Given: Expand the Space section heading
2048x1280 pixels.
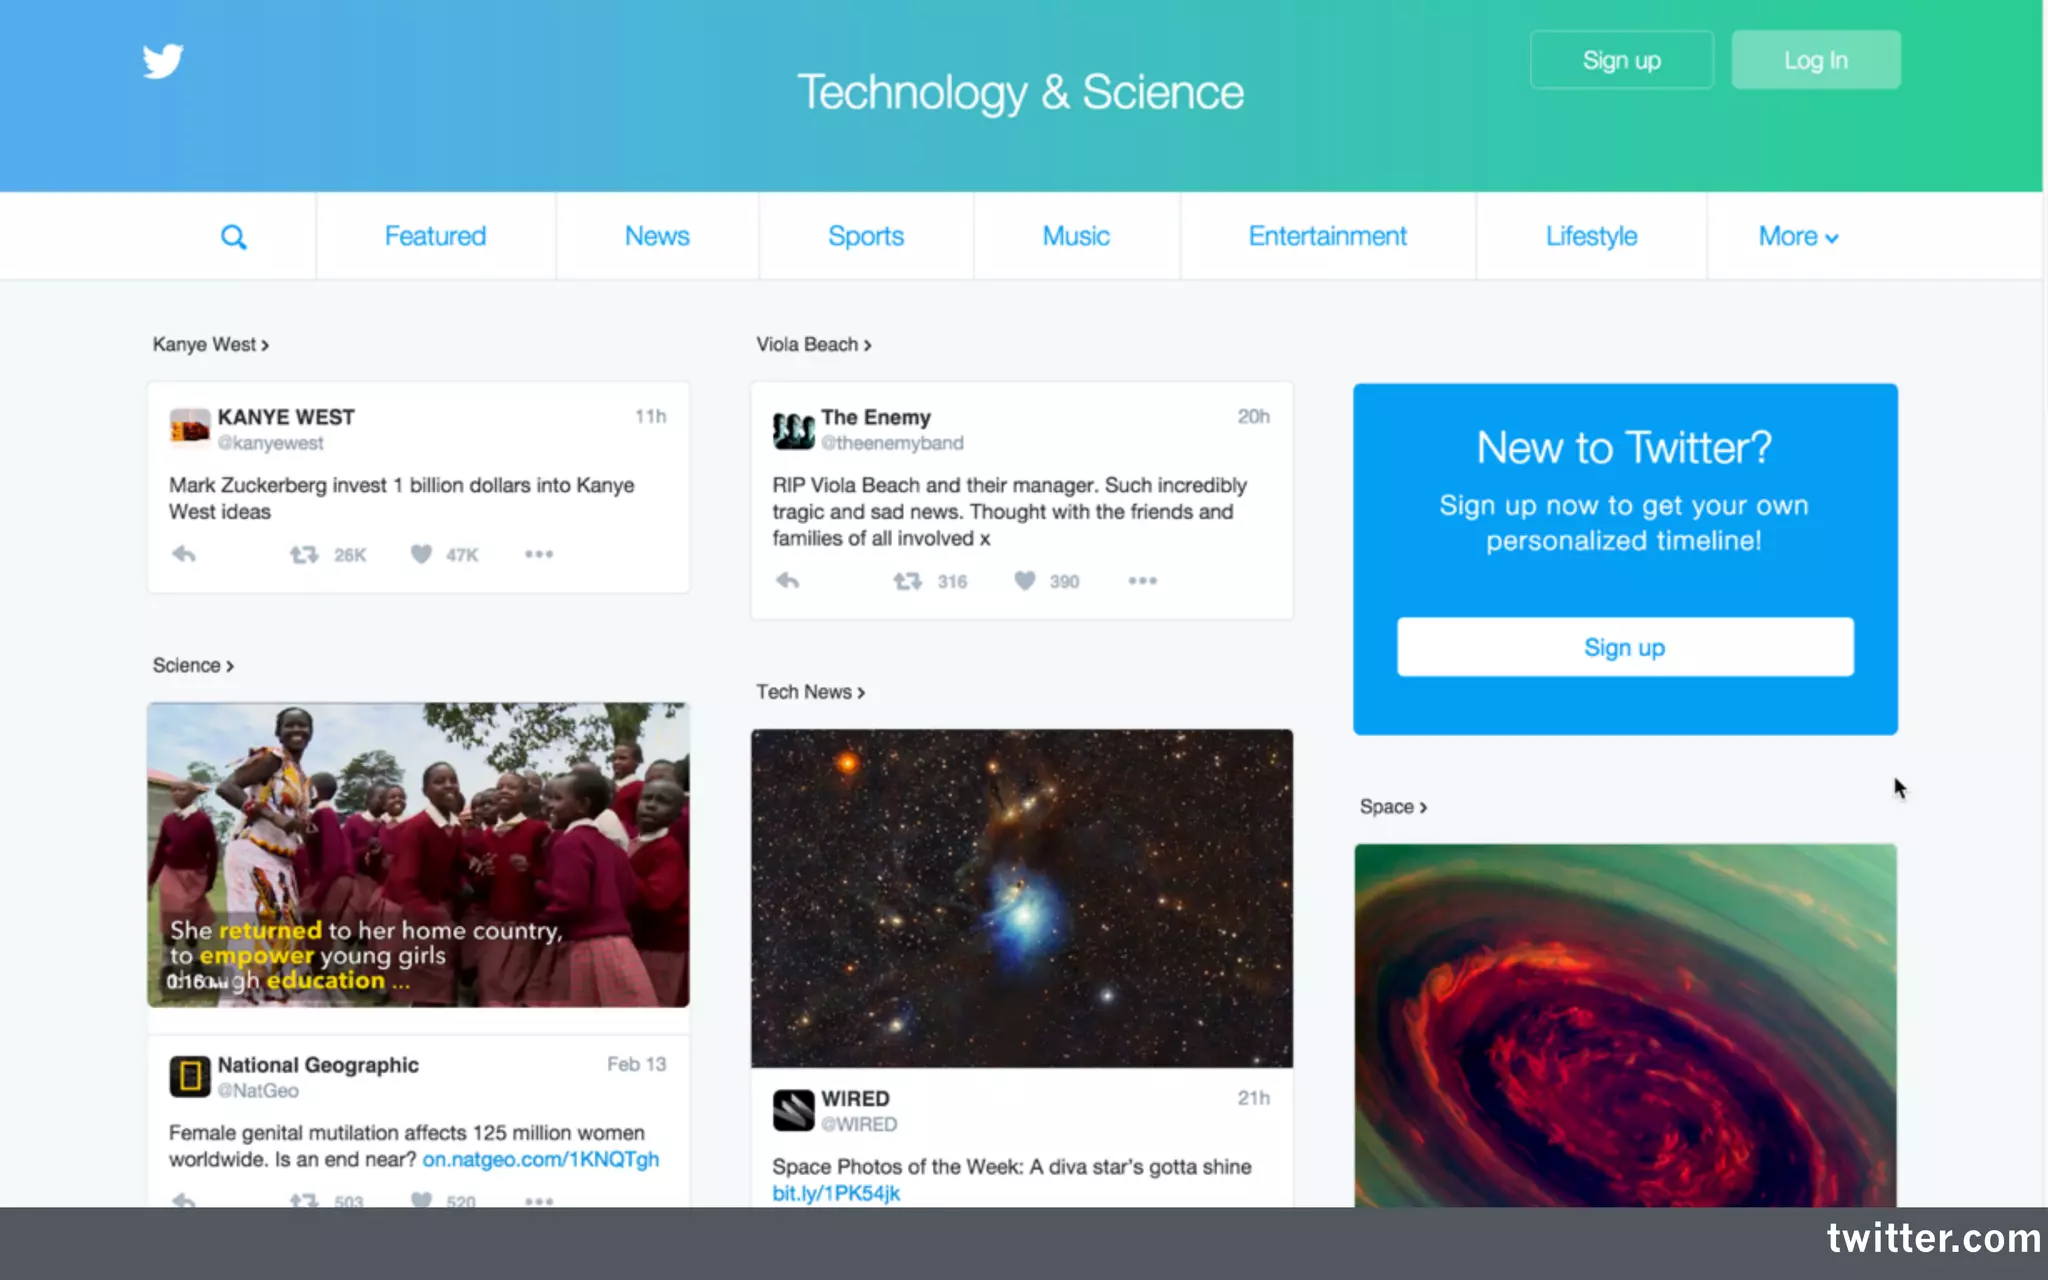Looking at the screenshot, I should (1393, 807).
